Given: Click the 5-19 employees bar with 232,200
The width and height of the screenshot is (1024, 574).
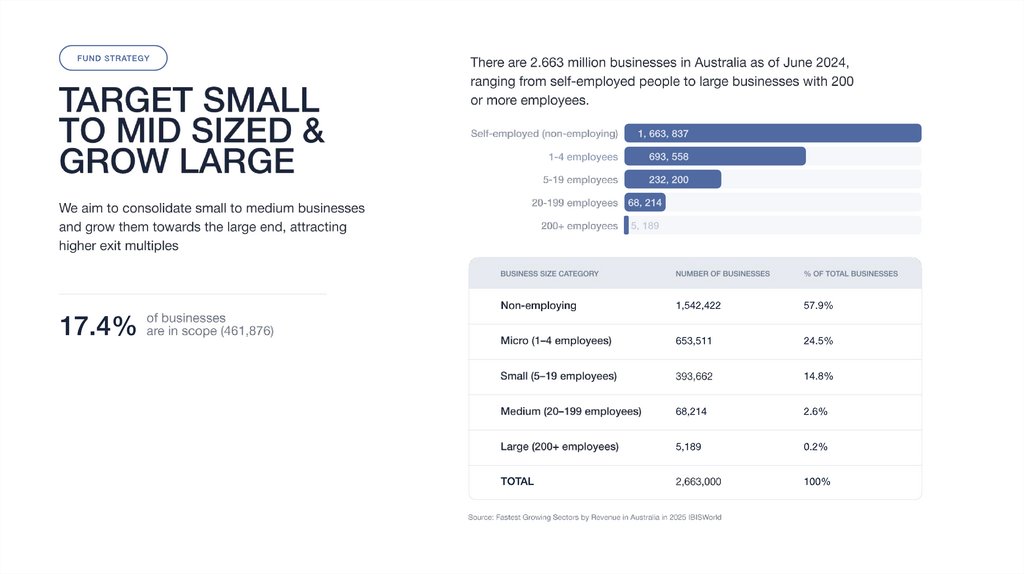Looking at the screenshot, I should point(672,179).
